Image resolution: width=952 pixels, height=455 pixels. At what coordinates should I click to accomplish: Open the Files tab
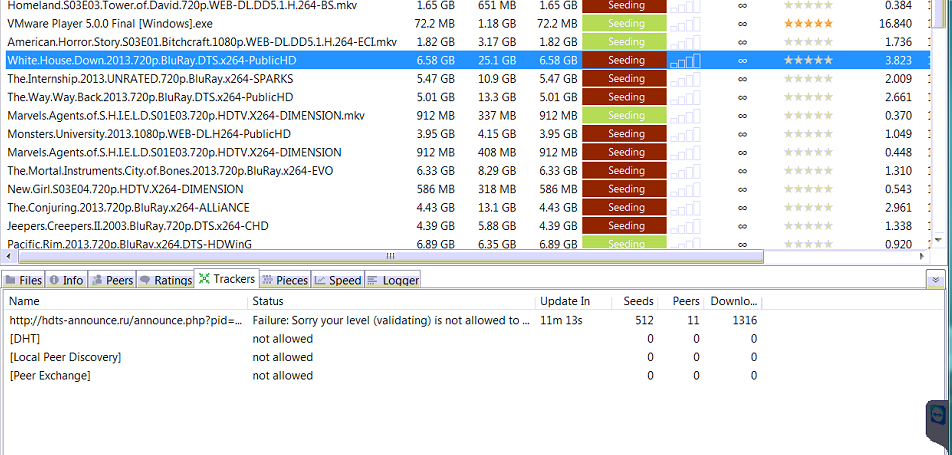(24, 280)
